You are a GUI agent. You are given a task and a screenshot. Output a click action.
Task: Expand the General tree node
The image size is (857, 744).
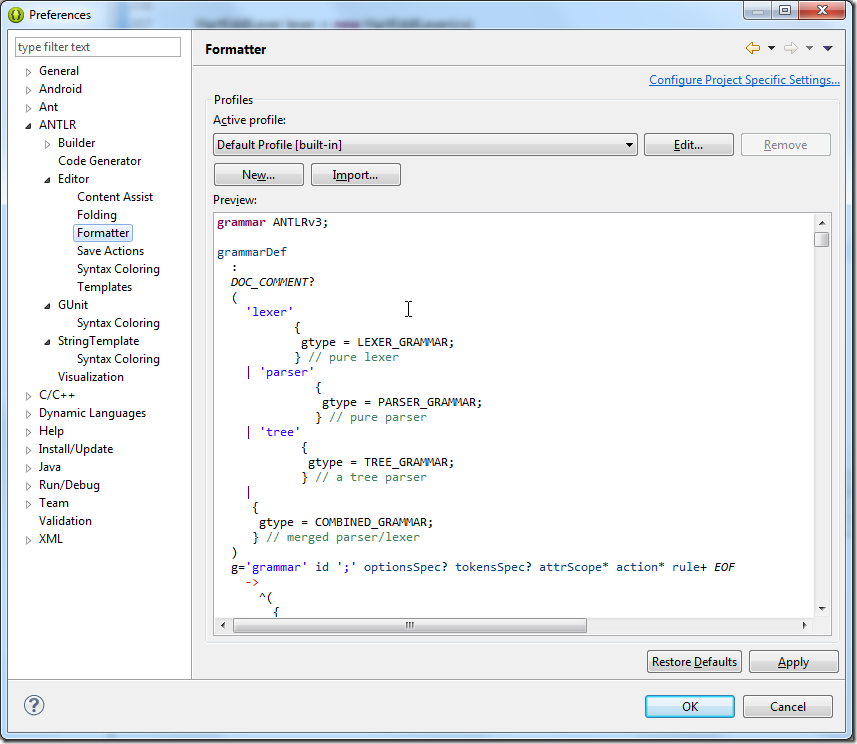coord(29,72)
